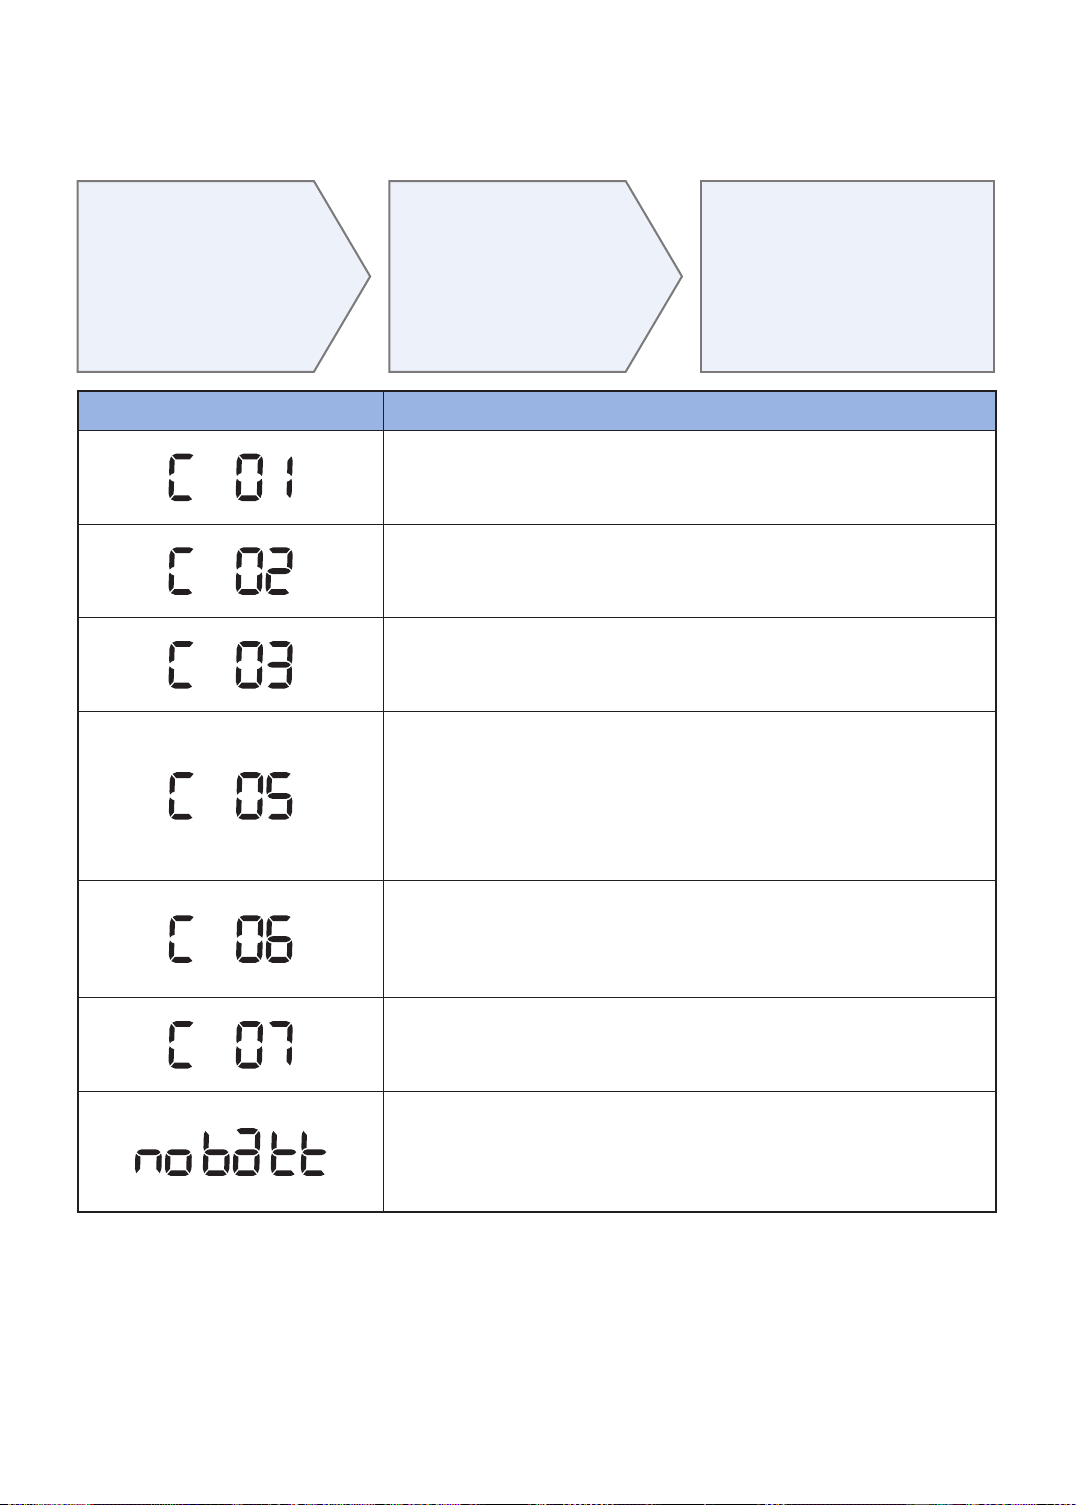
Task: Click the C 03 error code display
Action: point(230,665)
